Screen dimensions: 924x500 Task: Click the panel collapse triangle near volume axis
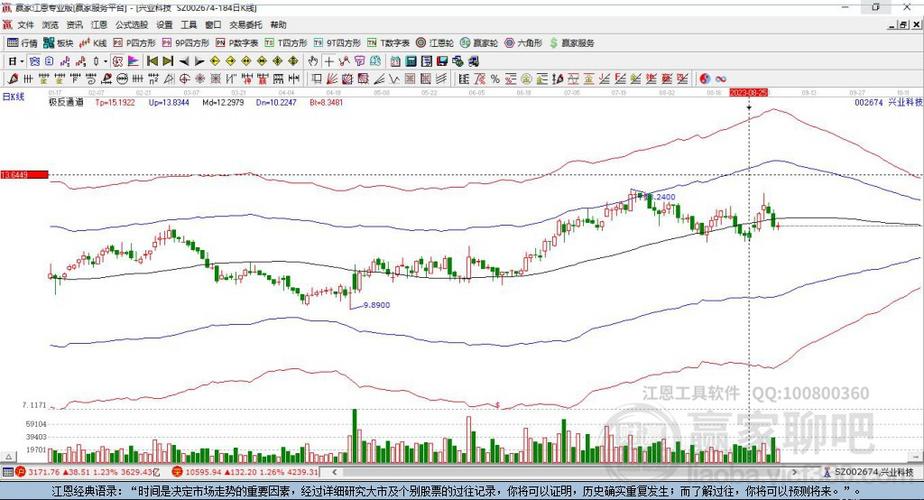click(x=8, y=457)
